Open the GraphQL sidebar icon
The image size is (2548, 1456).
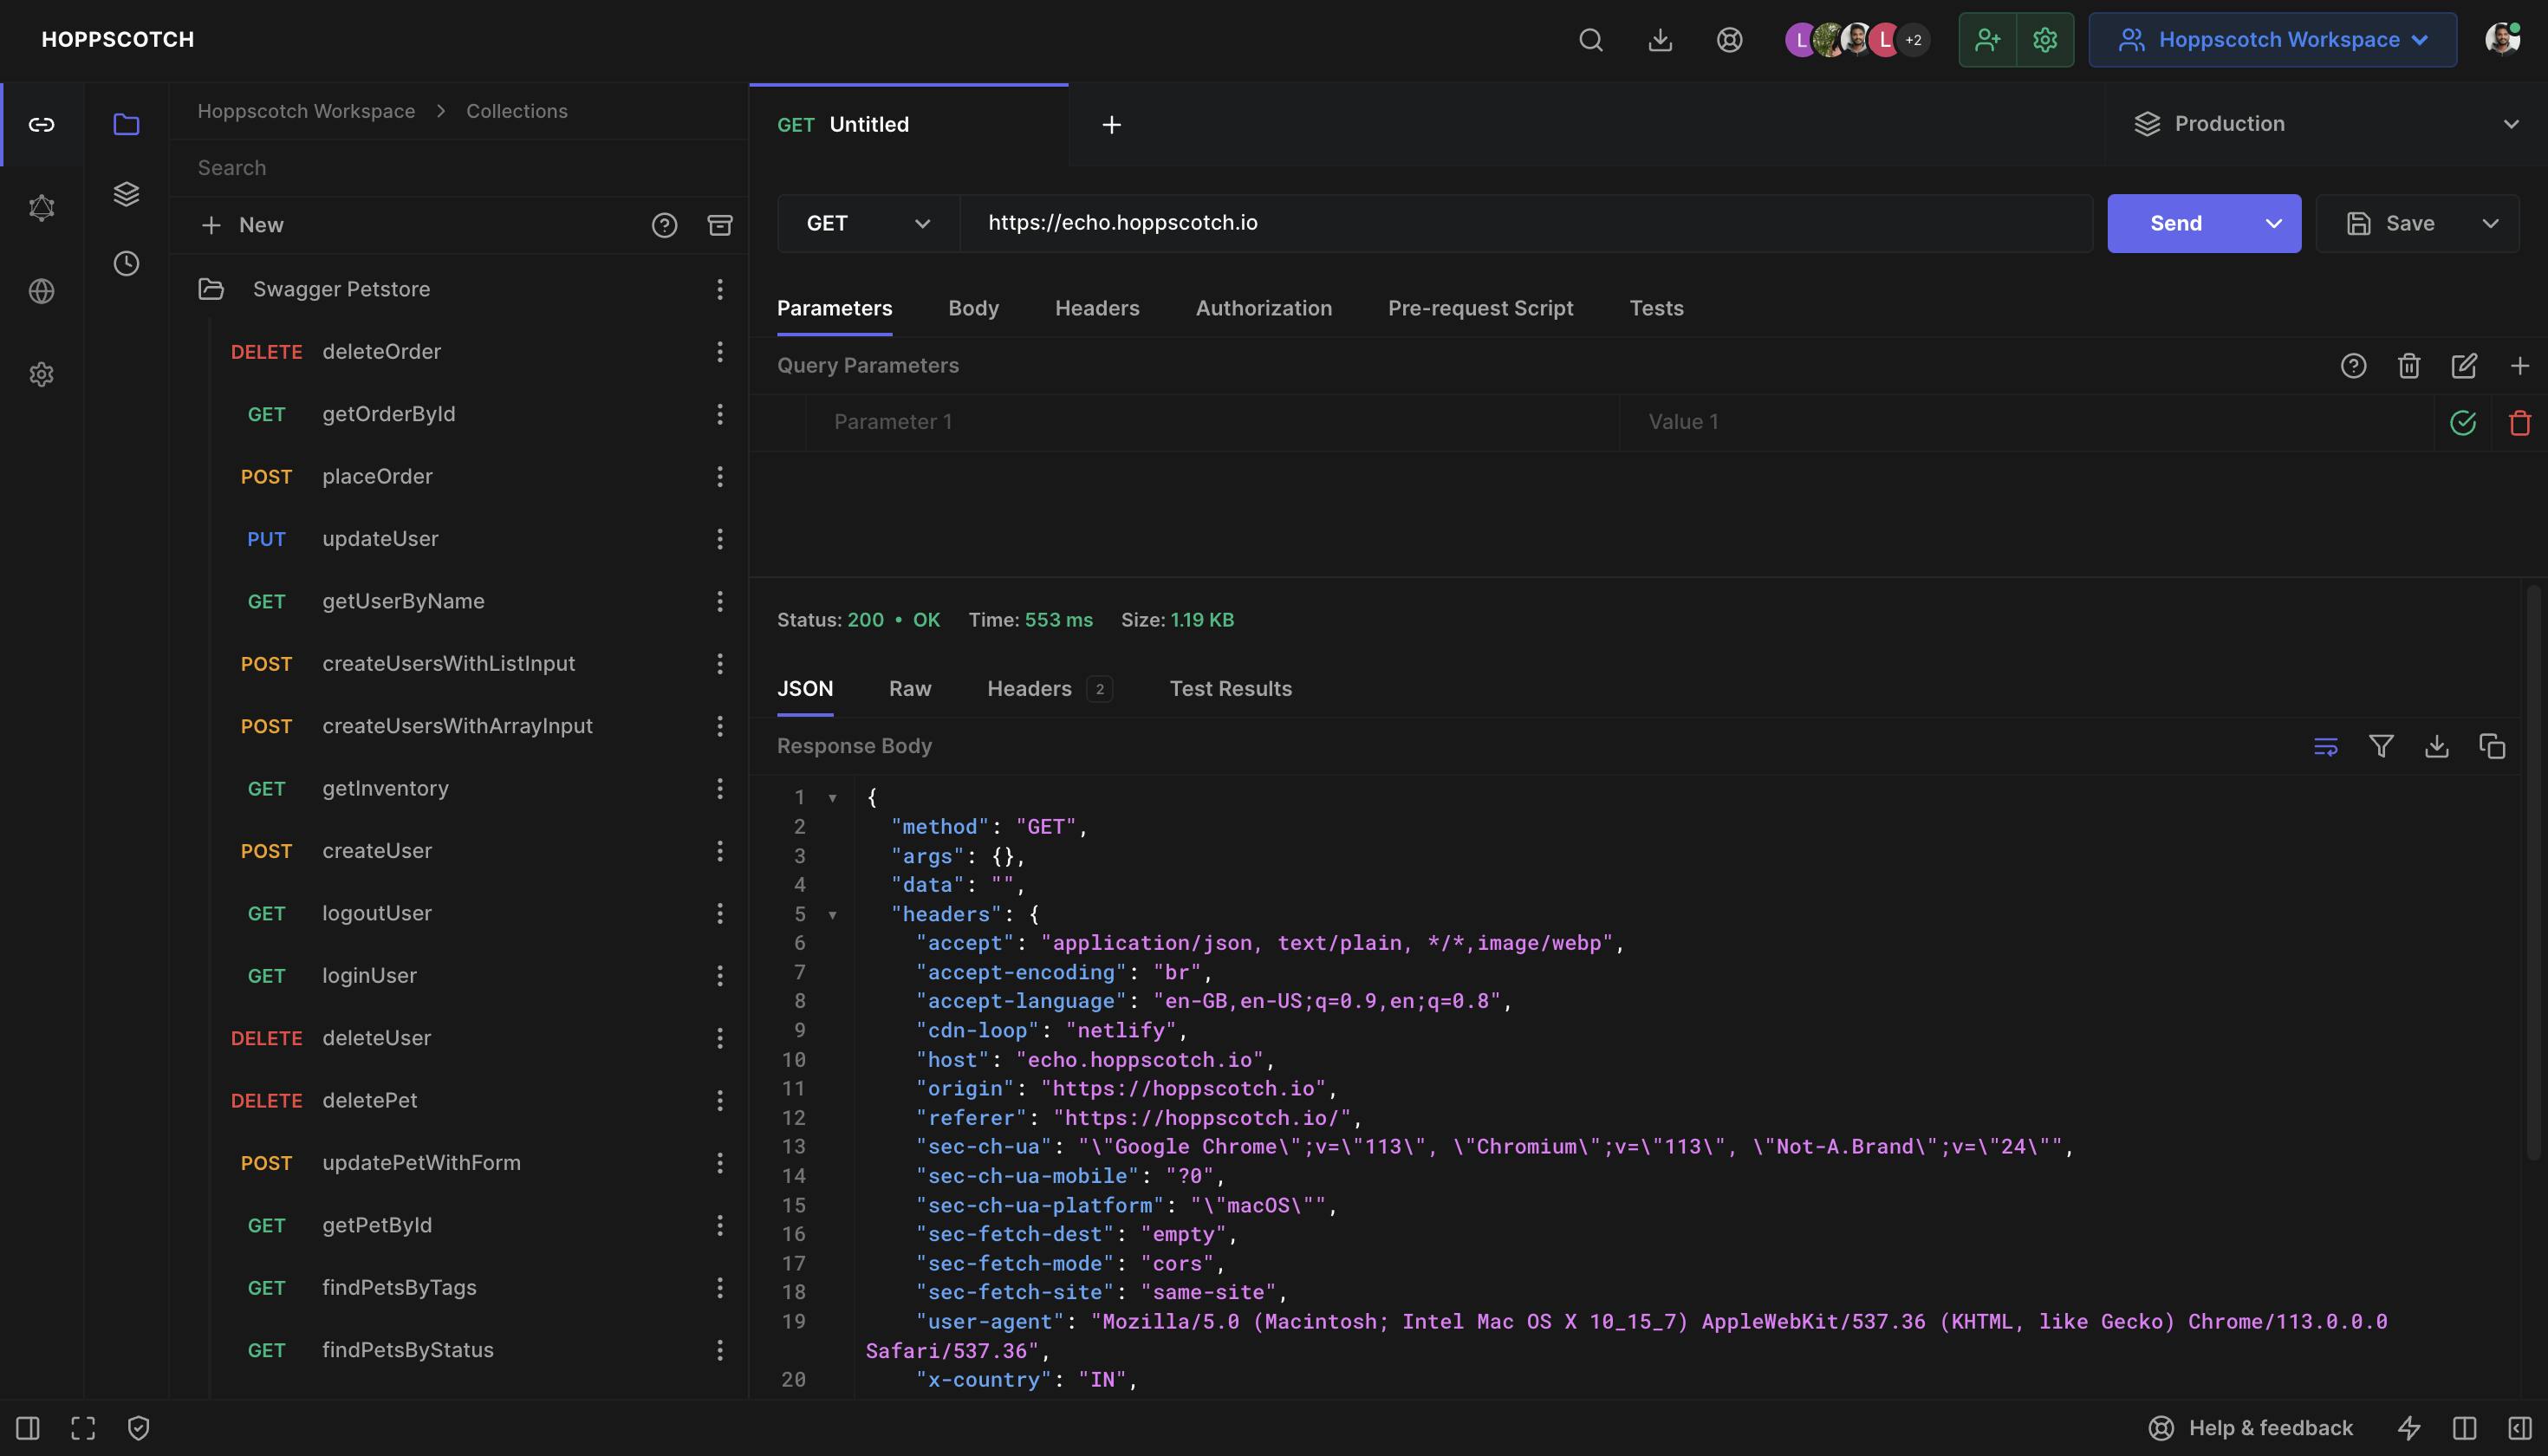[x=42, y=207]
